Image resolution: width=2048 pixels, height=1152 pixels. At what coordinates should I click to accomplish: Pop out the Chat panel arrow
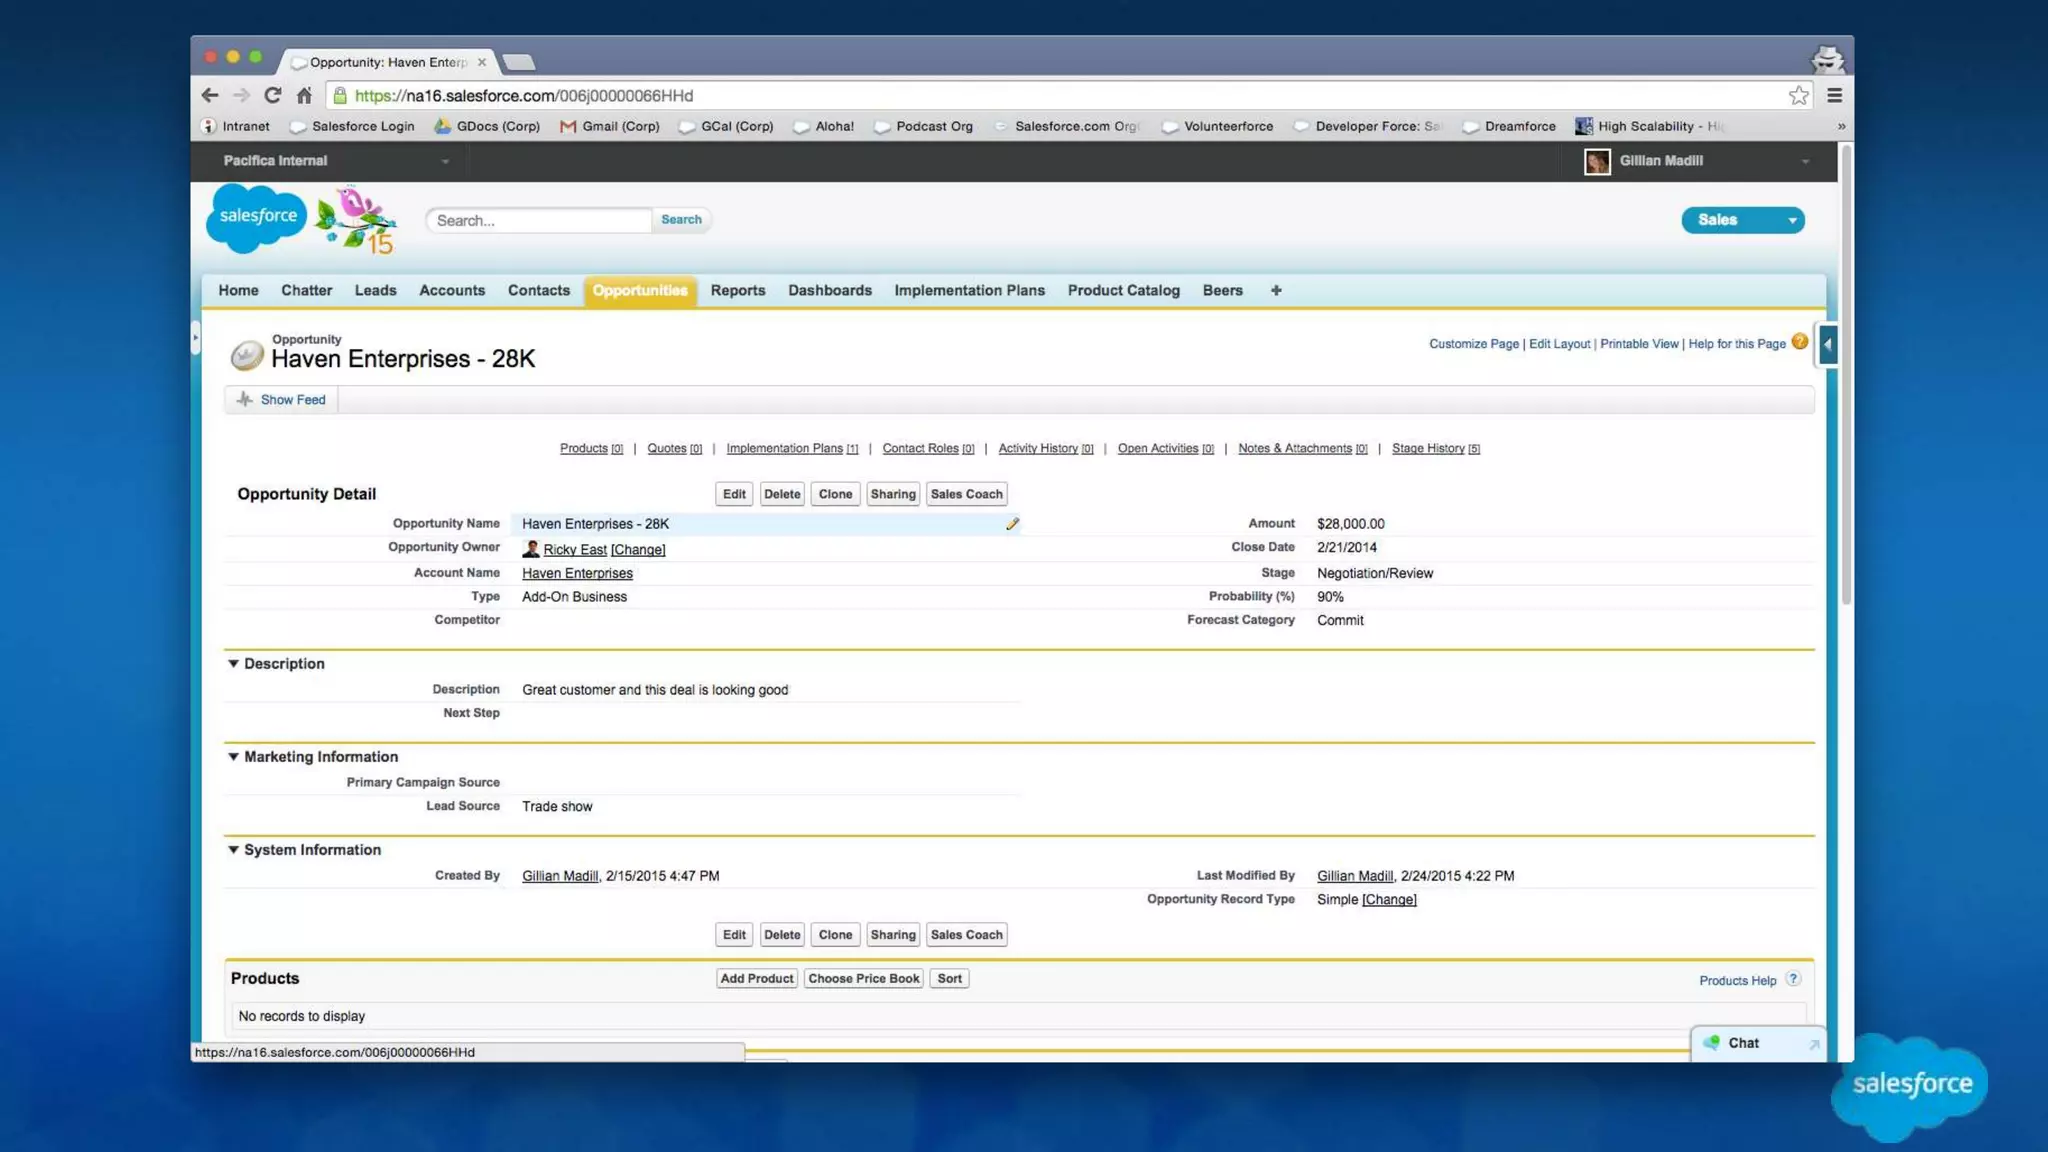point(1814,1044)
